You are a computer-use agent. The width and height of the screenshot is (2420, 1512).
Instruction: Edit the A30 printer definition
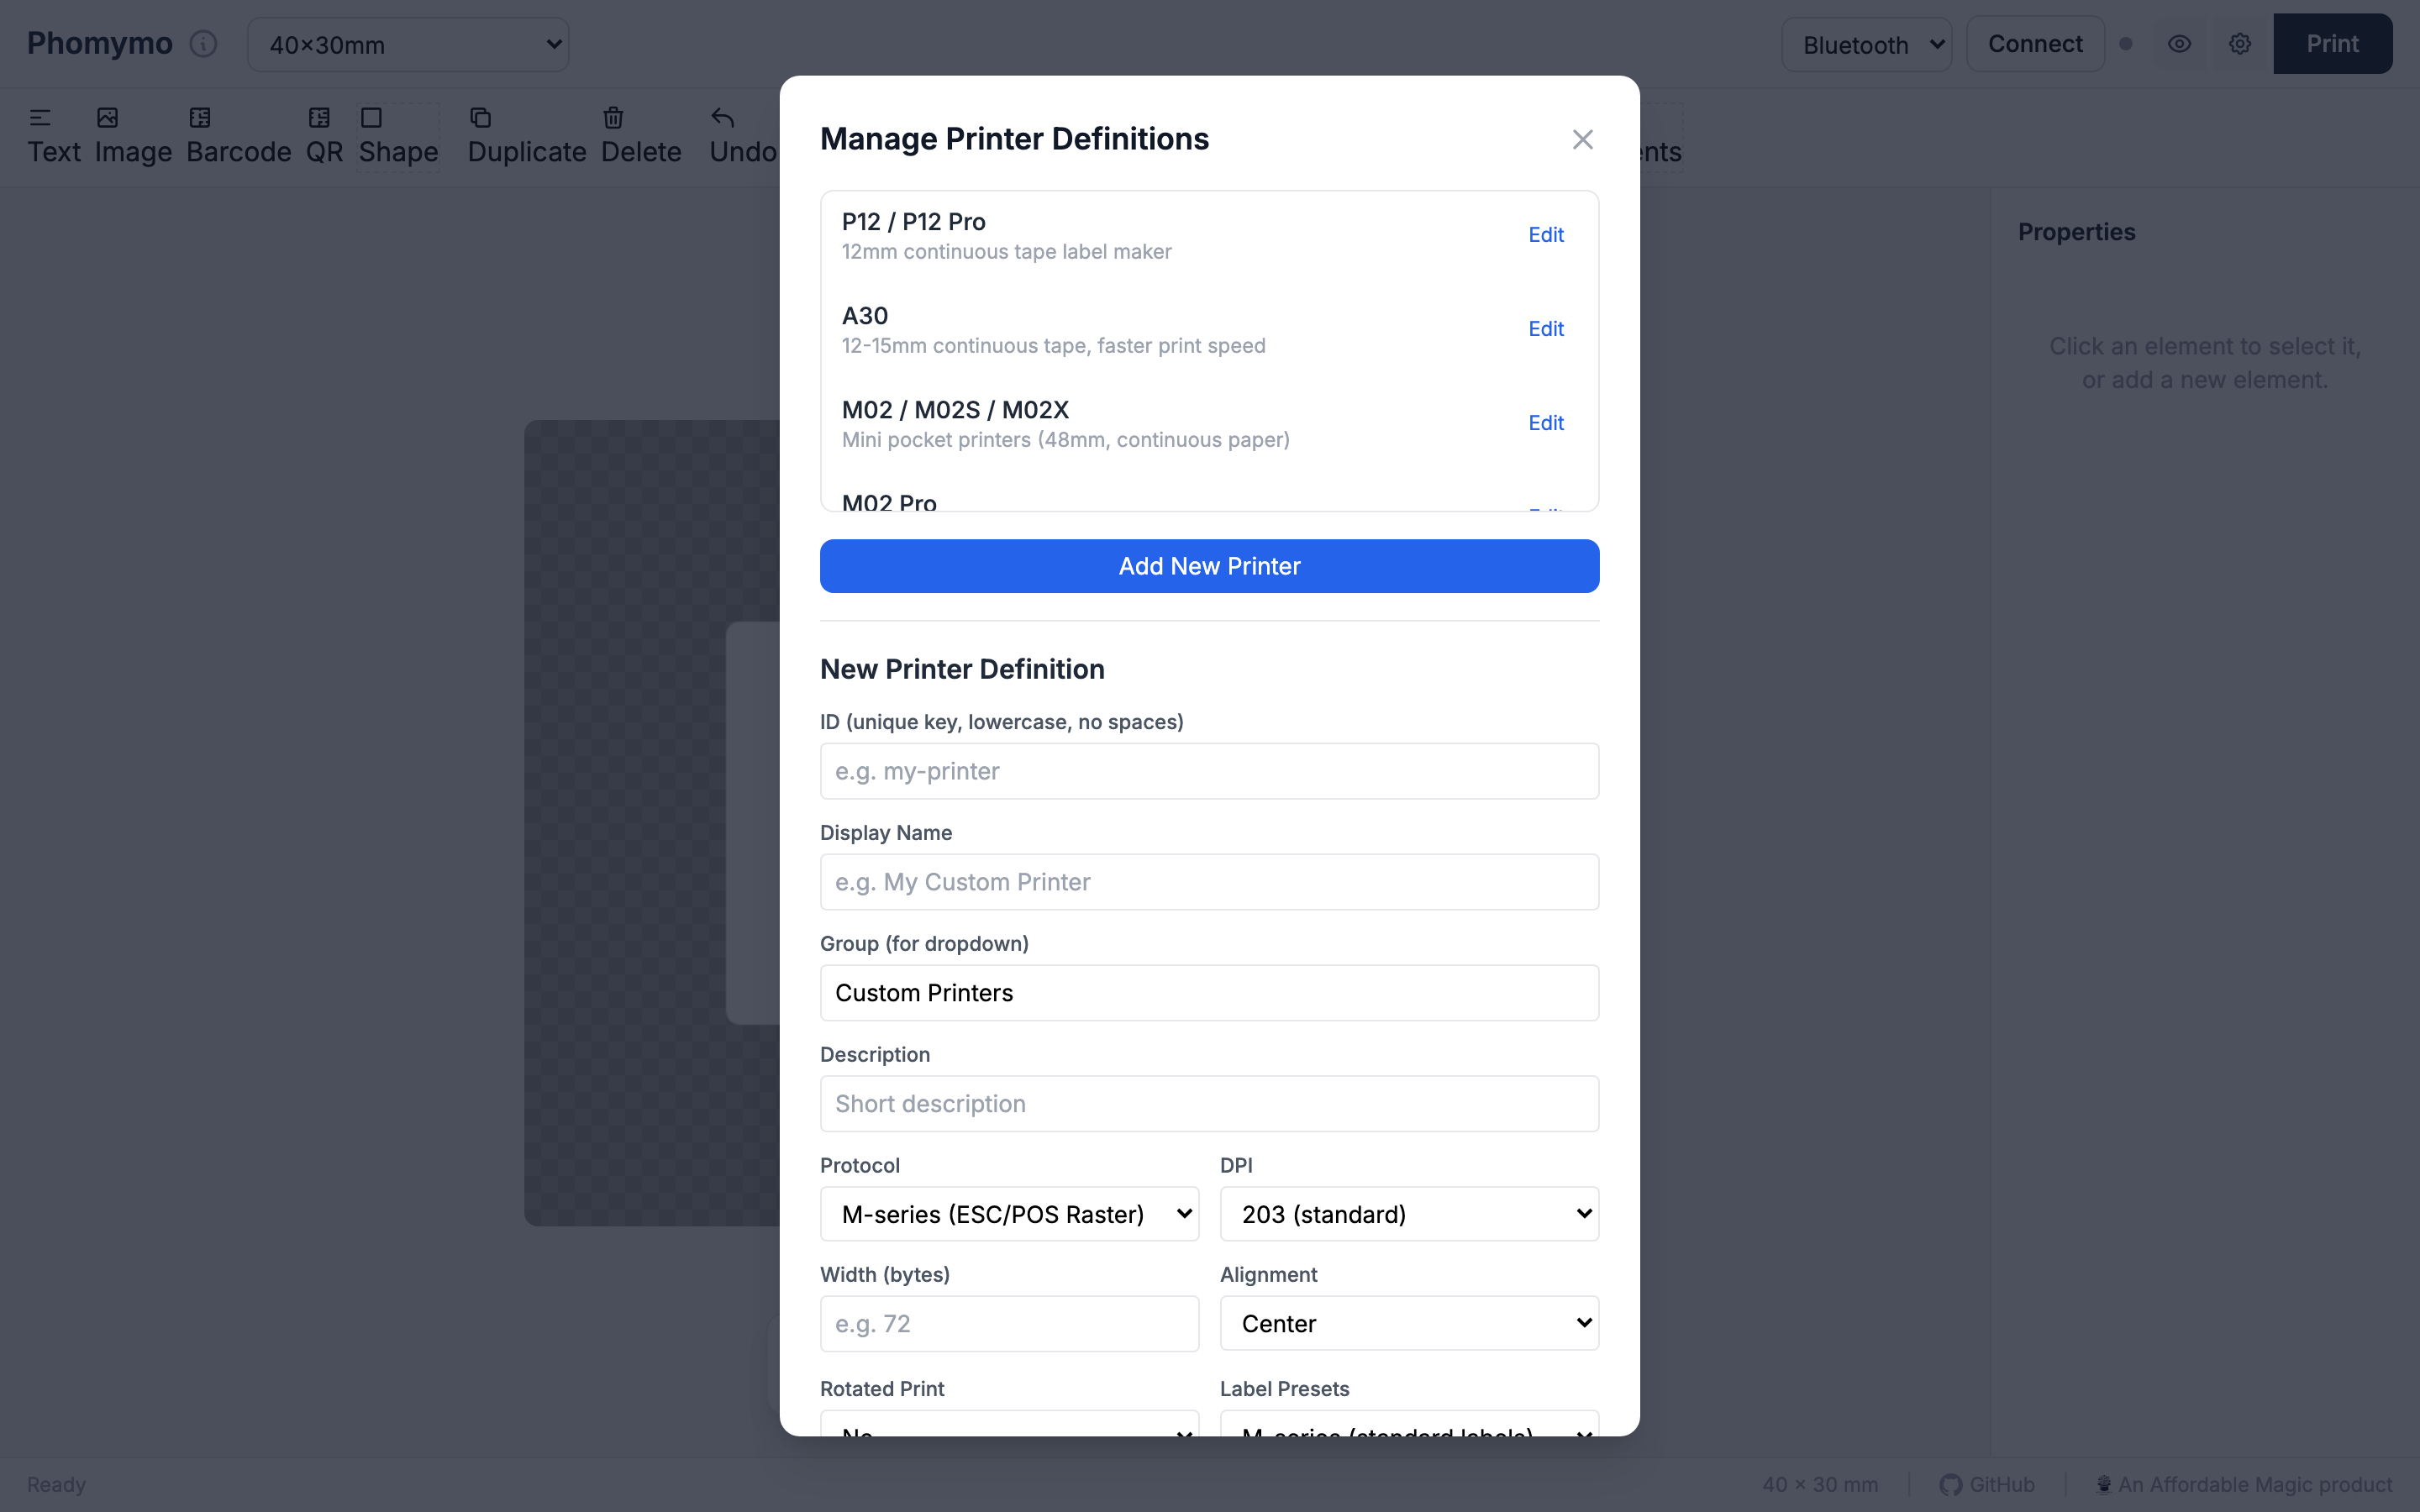tap(1545, 328)
